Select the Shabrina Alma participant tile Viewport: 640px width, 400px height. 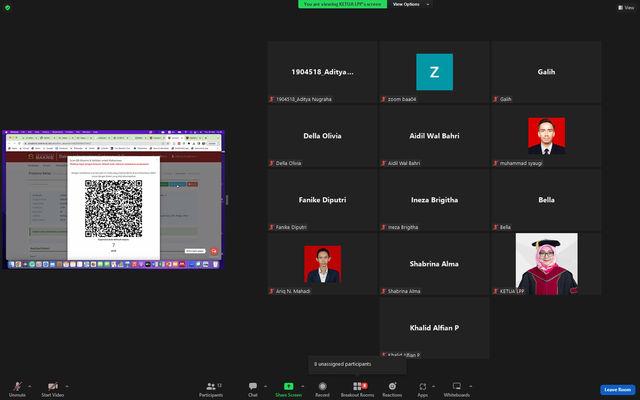(434, 264)
